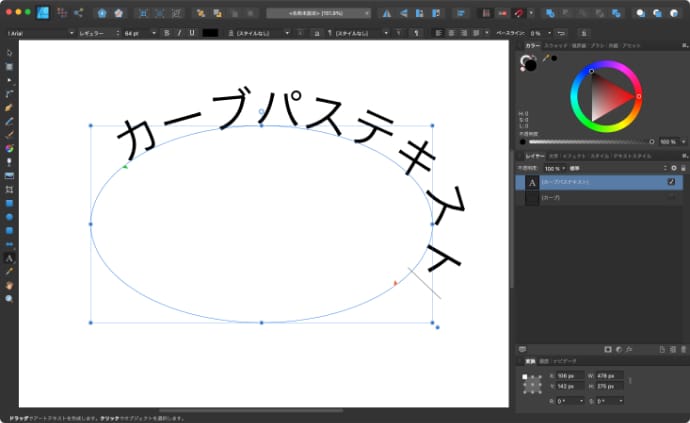Click the eyedropper color picker icon
Image resolution: width=690 pixels, height=423 pixels.
[x=548, y=58]
